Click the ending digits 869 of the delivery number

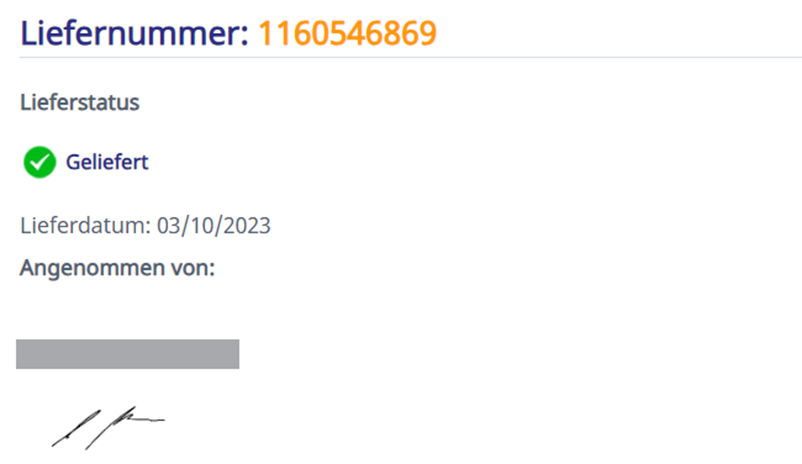click(410, 34)
